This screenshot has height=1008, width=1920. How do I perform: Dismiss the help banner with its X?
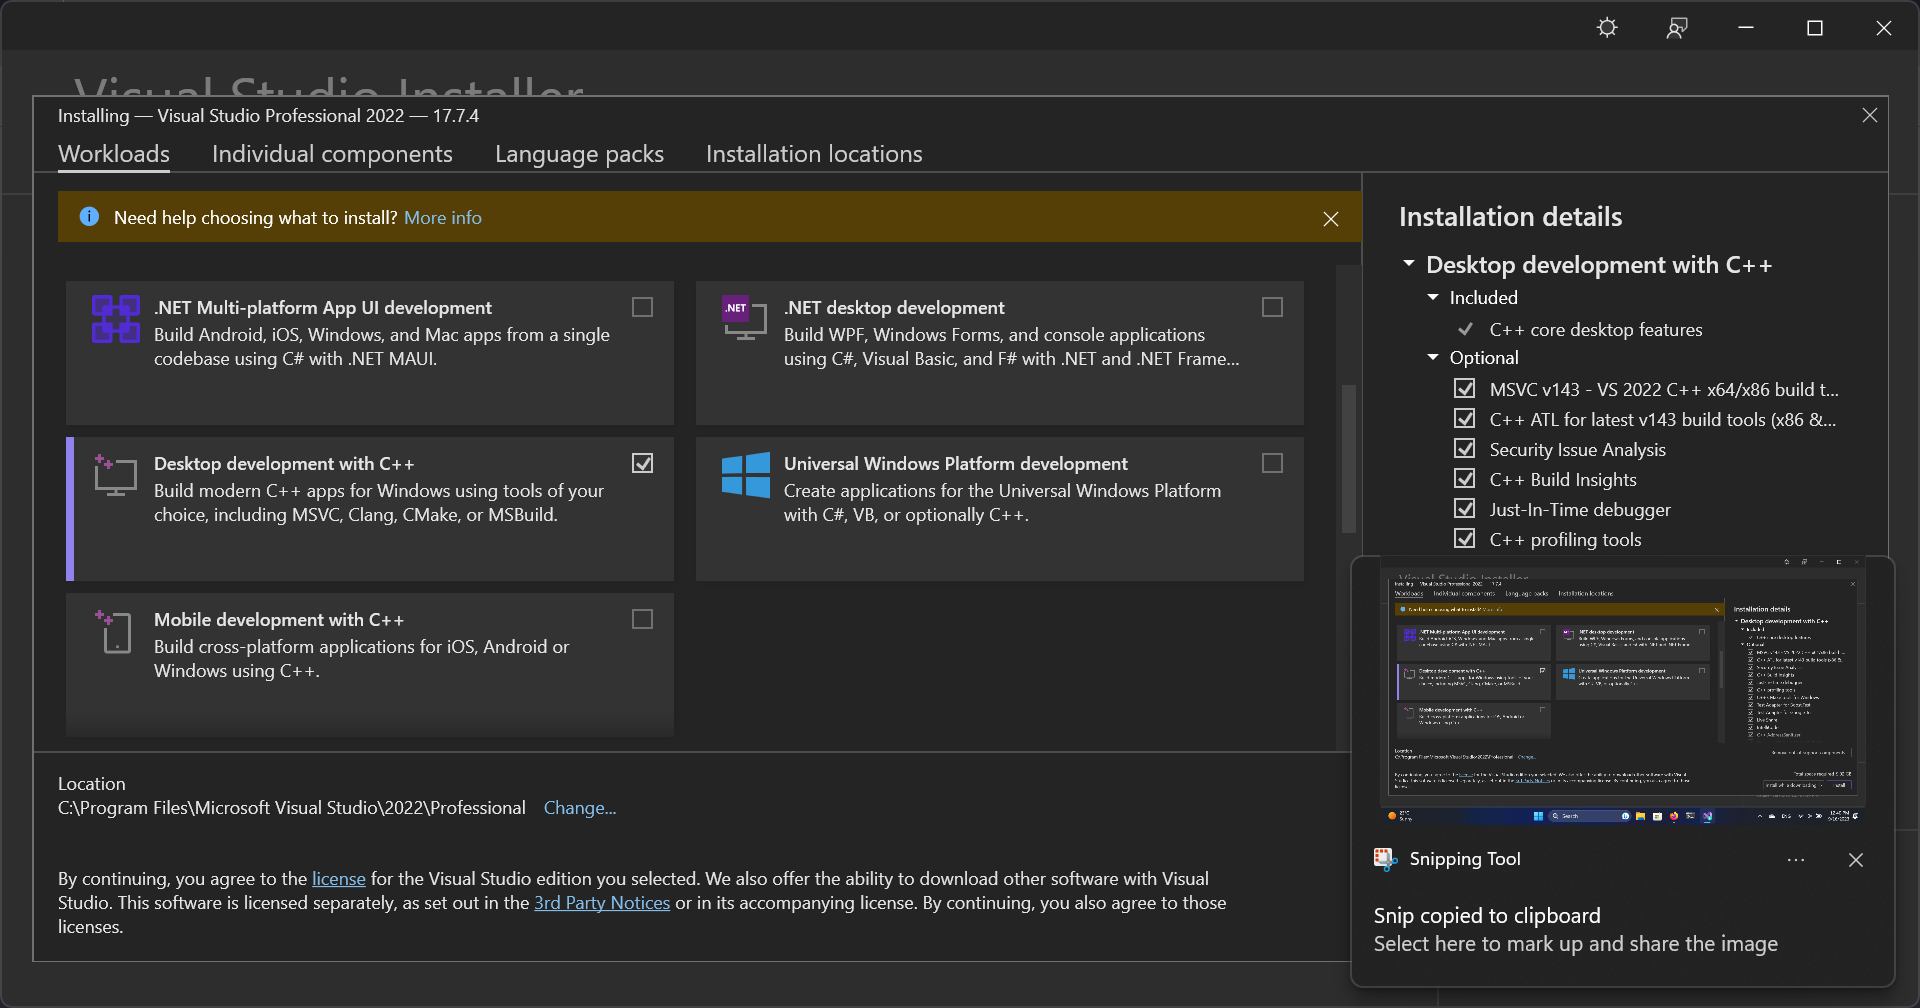[1331, 219]
